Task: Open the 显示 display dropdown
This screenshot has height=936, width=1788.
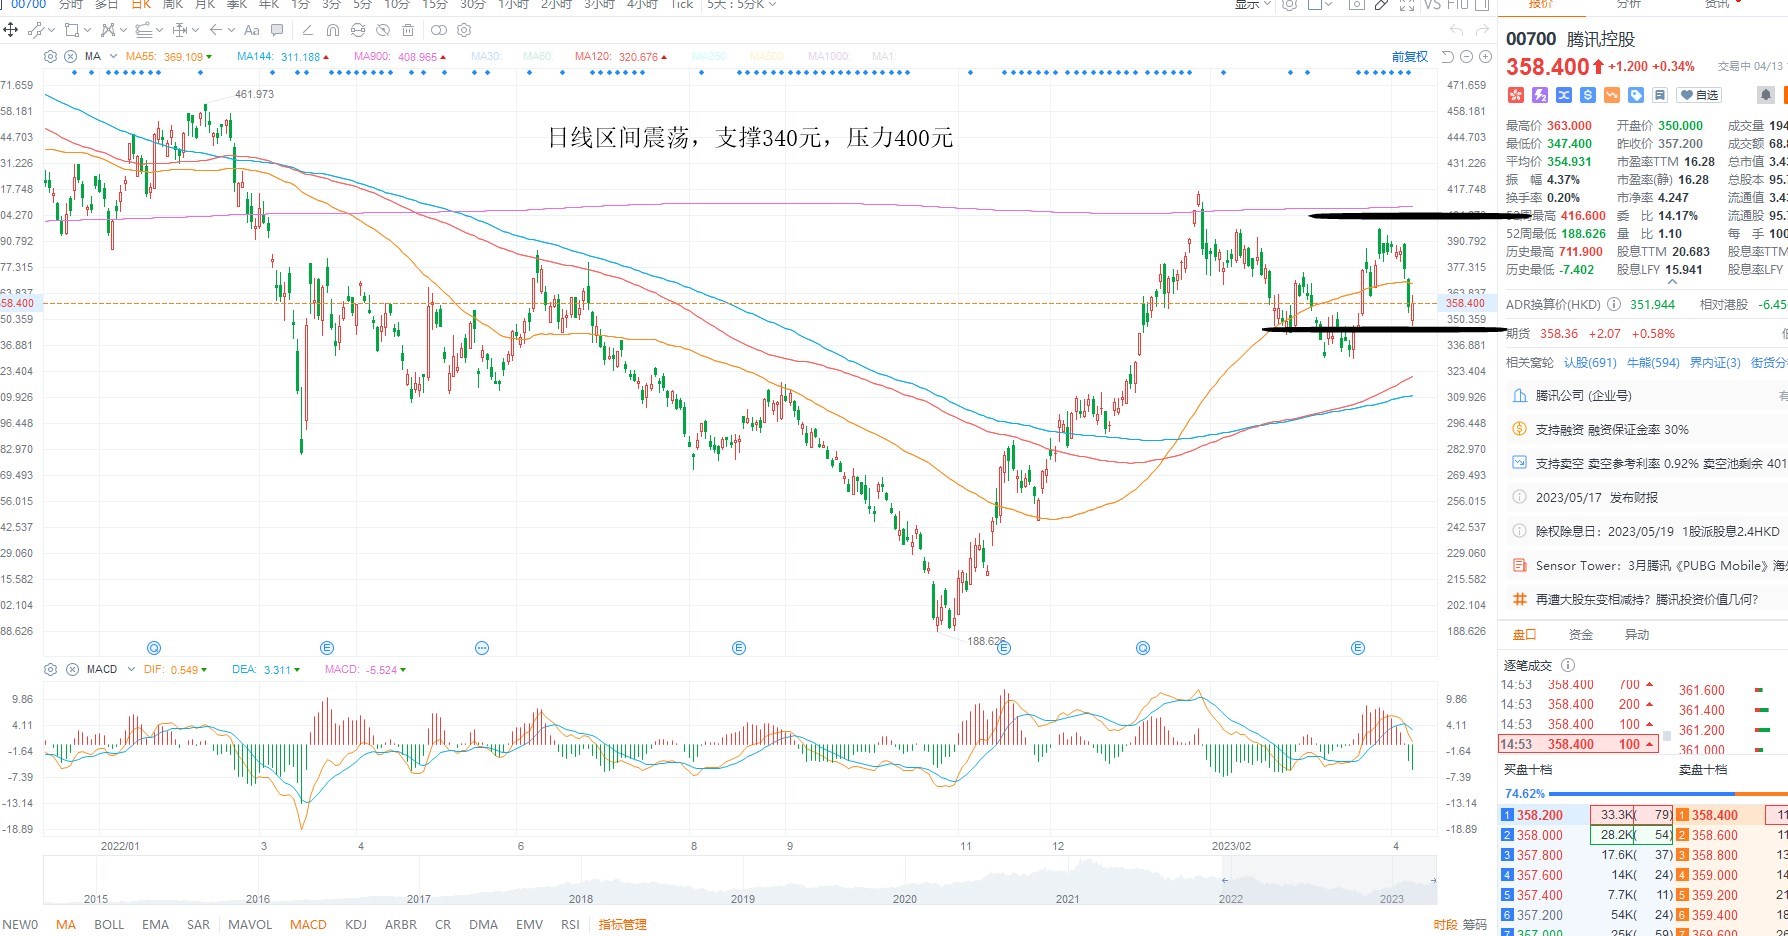Action: 1253,5
